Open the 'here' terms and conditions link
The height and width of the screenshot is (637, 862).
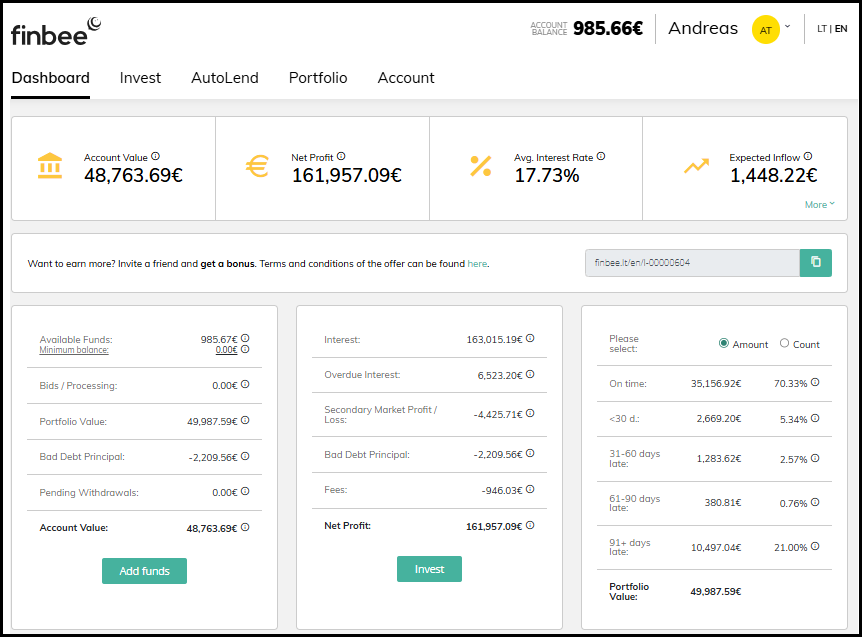coord(477,264)
